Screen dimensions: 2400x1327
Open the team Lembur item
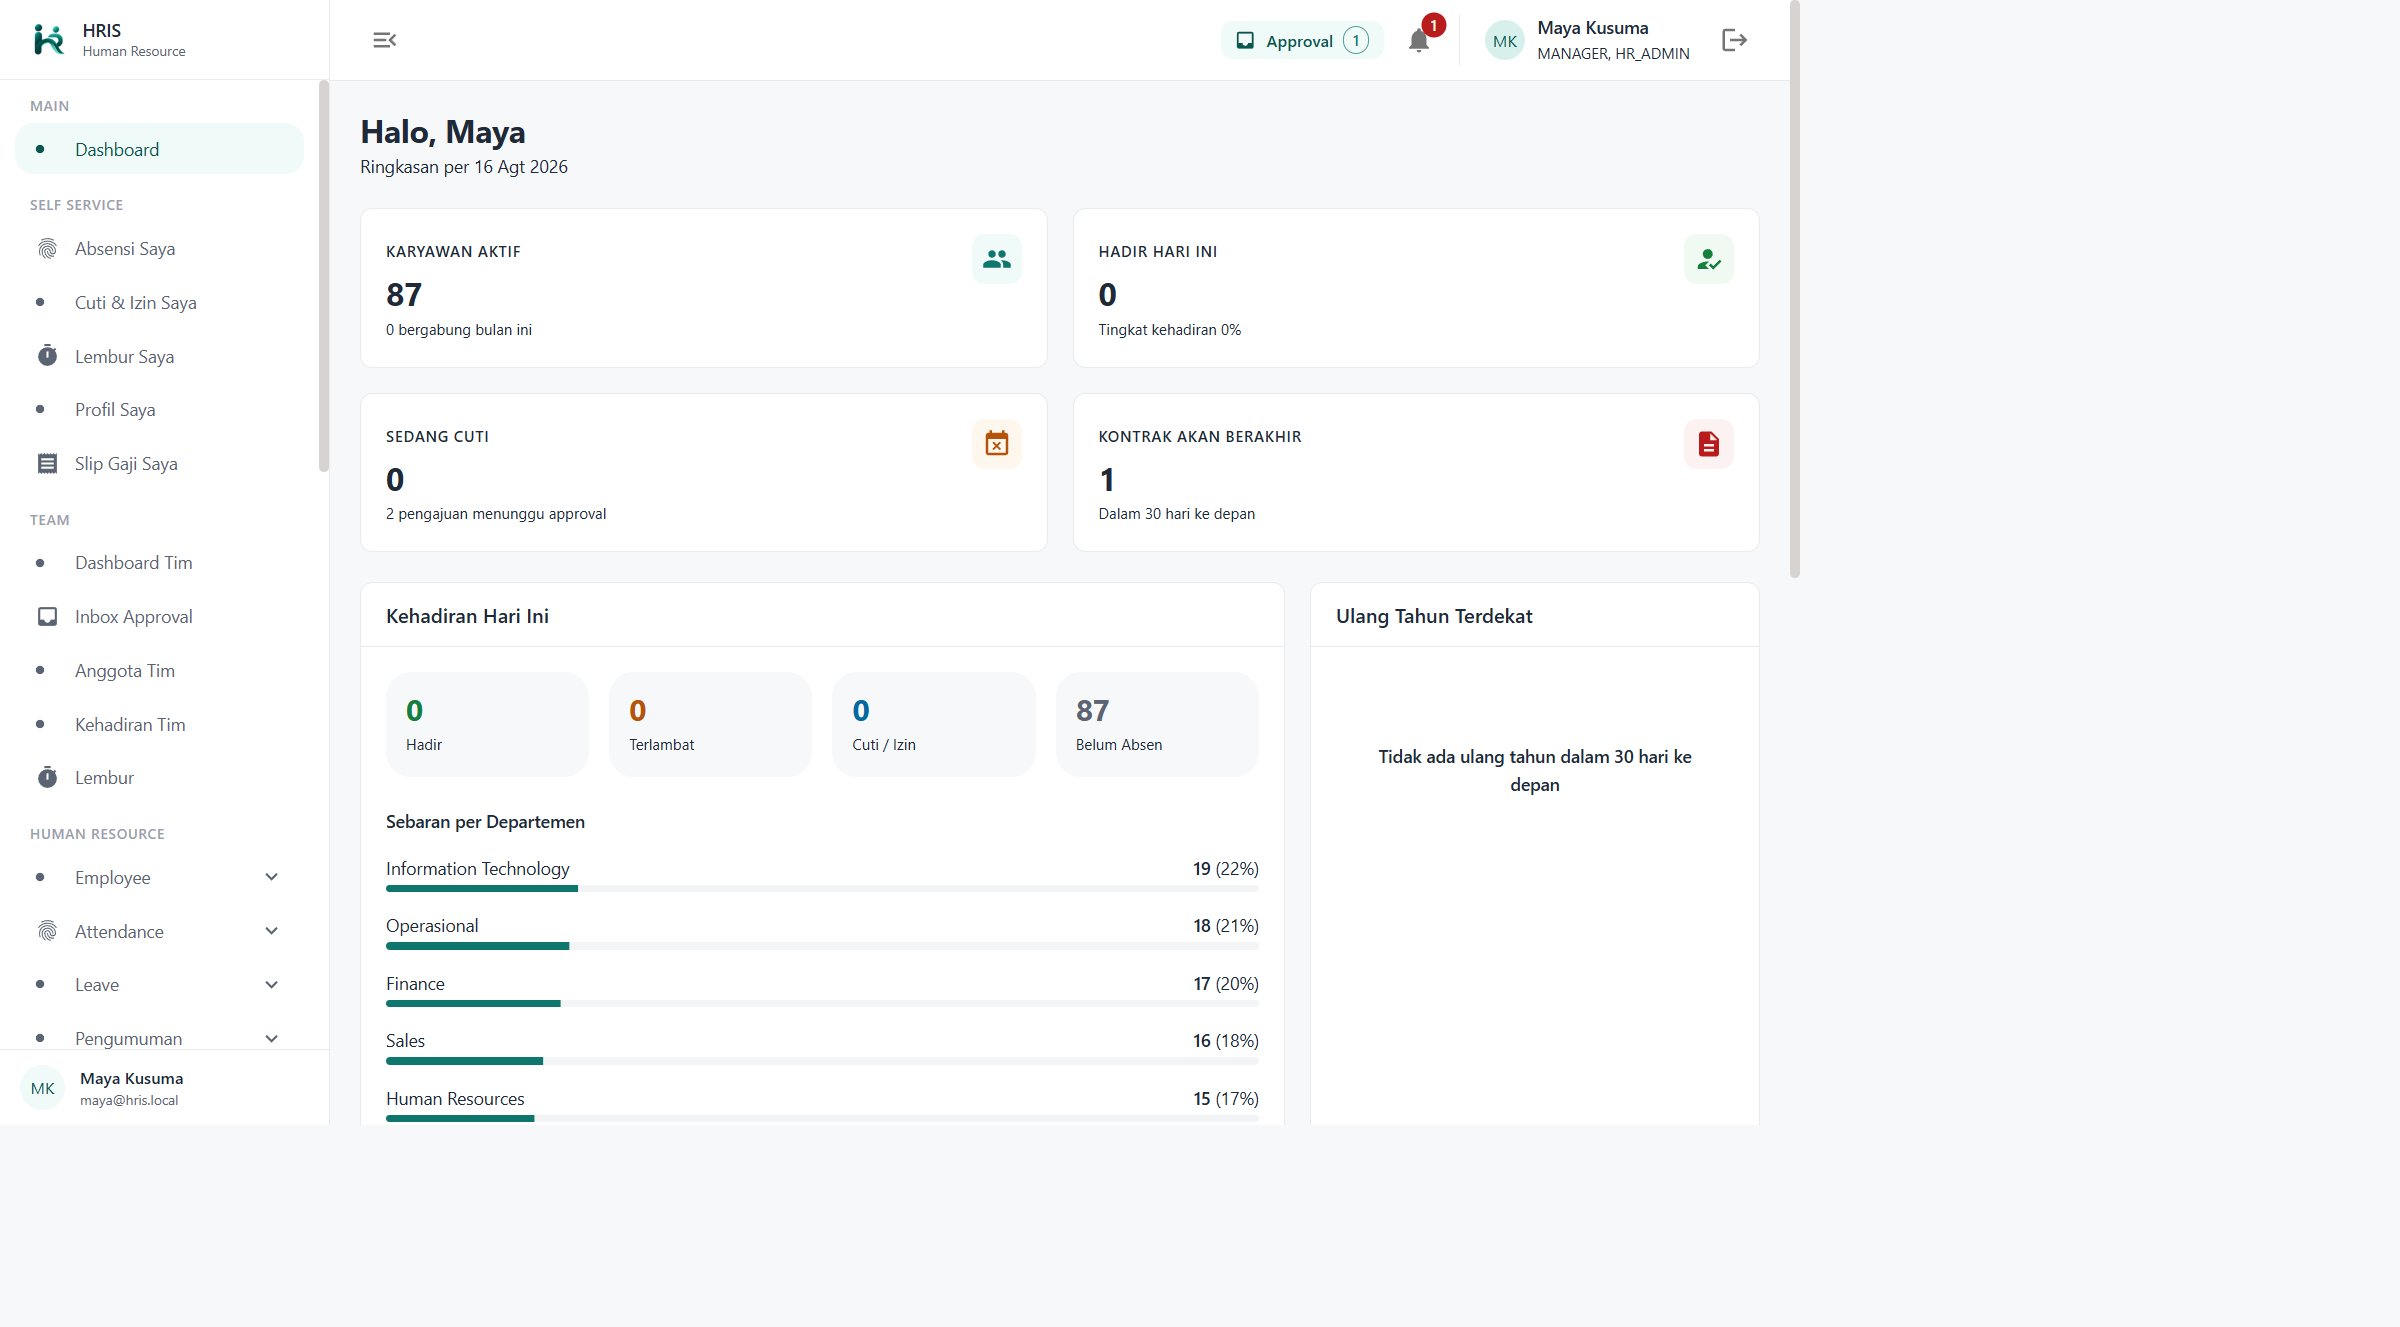click(x=159, y=778)
